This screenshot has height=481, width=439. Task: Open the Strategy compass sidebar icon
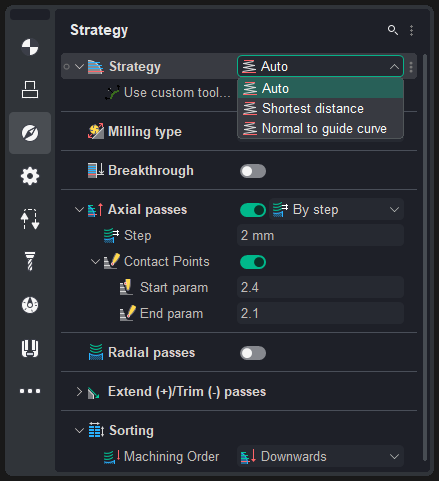click(x=30, y=133)
